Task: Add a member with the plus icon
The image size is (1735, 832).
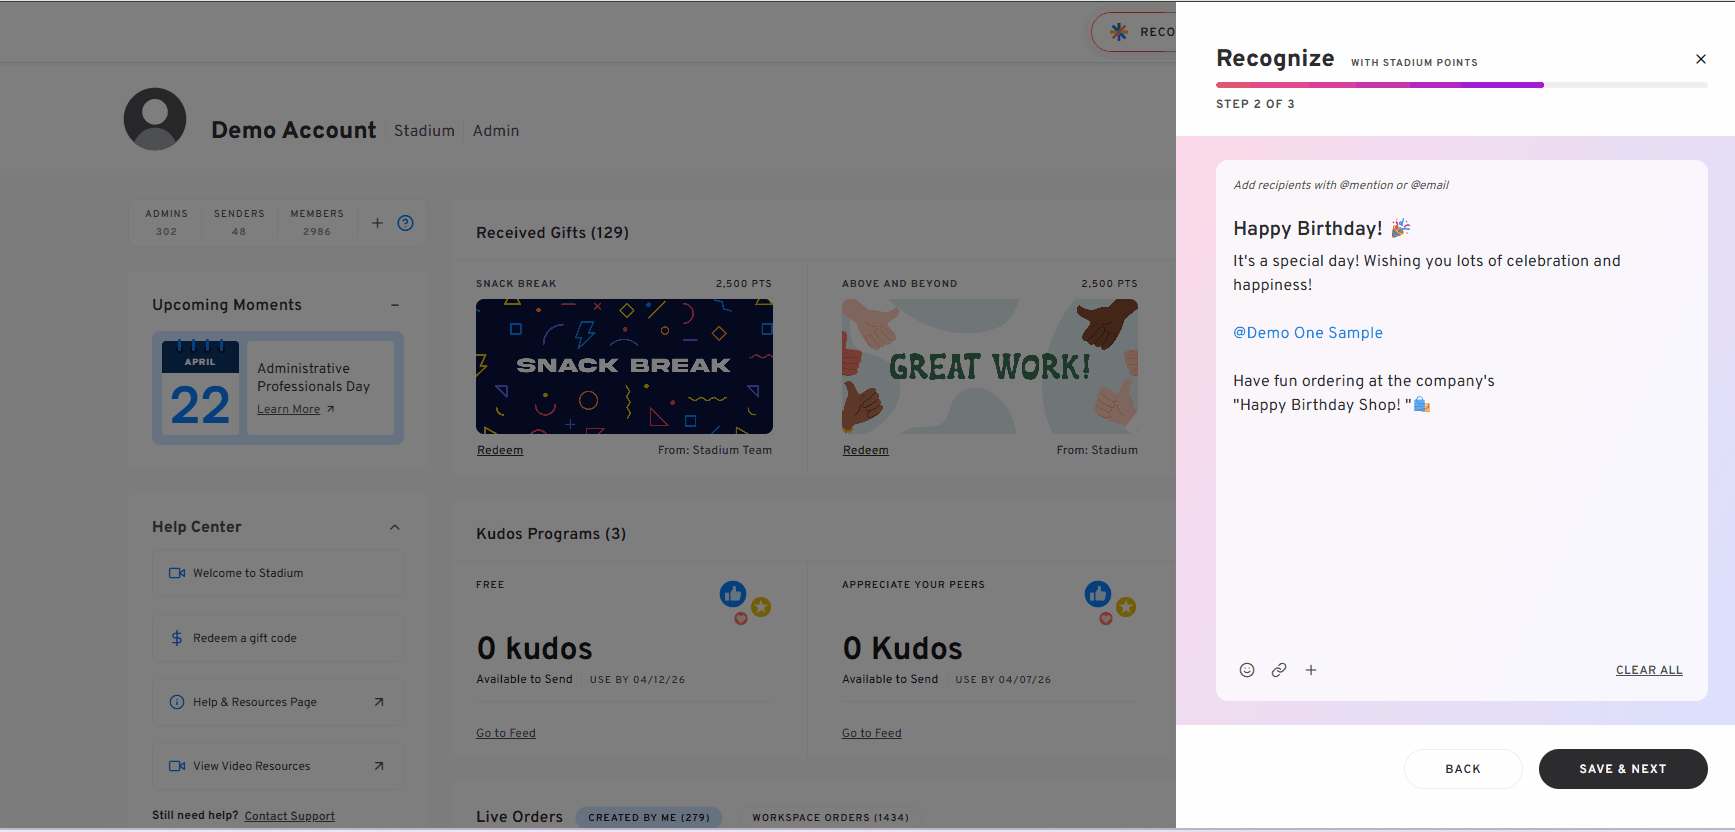Action: click(x=377, y=223)
